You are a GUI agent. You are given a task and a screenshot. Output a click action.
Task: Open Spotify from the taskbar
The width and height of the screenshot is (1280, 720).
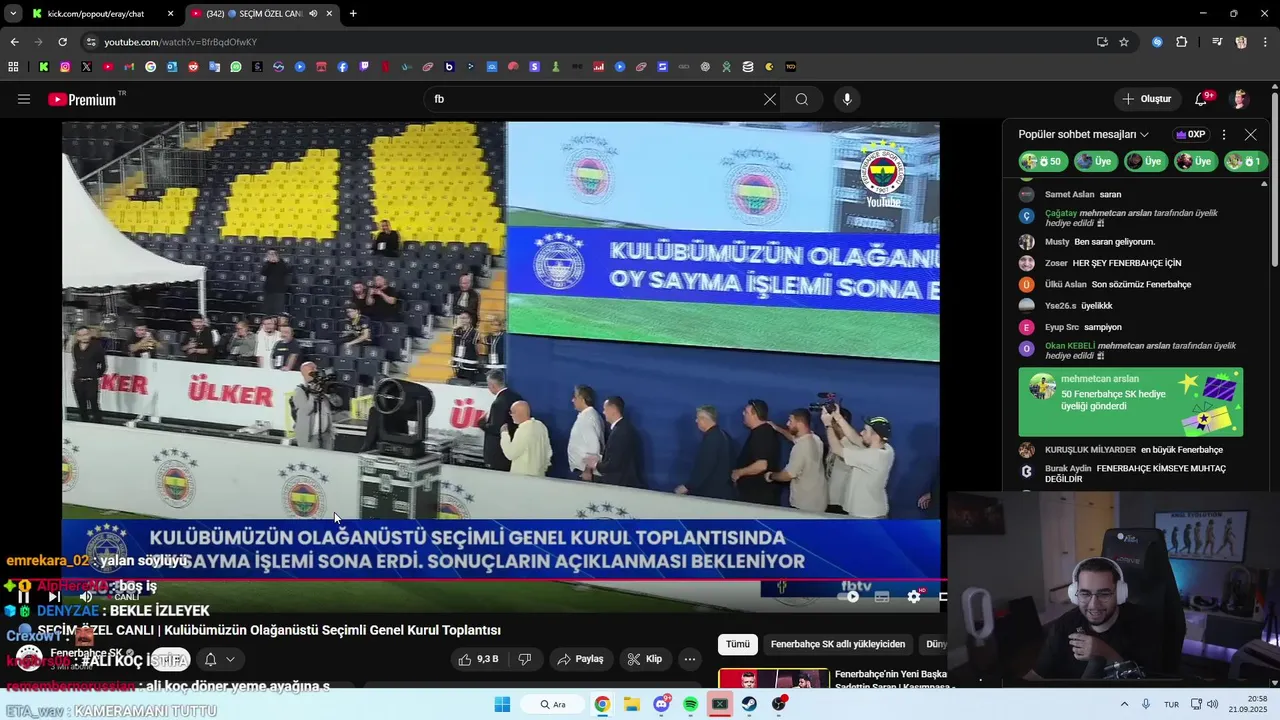tap(691, 704)
